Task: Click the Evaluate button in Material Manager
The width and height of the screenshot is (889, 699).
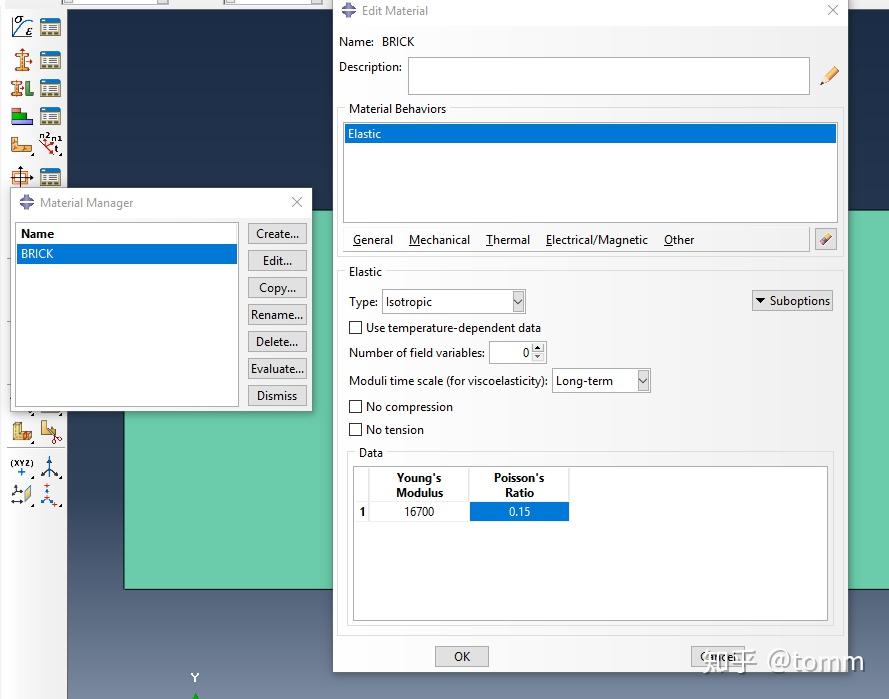Action: [x=277, y=368]
